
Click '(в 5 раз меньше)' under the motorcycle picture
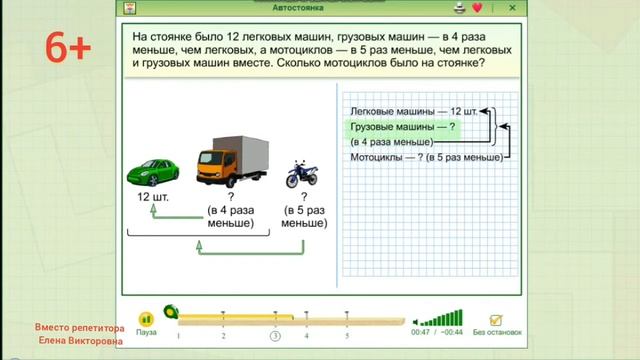click(304, 216)
